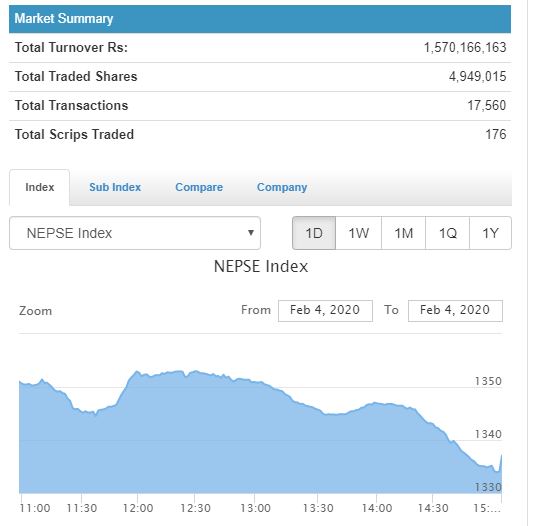537x526 pixels.
Task: Click the From date field
Action: tap(325, 311)
